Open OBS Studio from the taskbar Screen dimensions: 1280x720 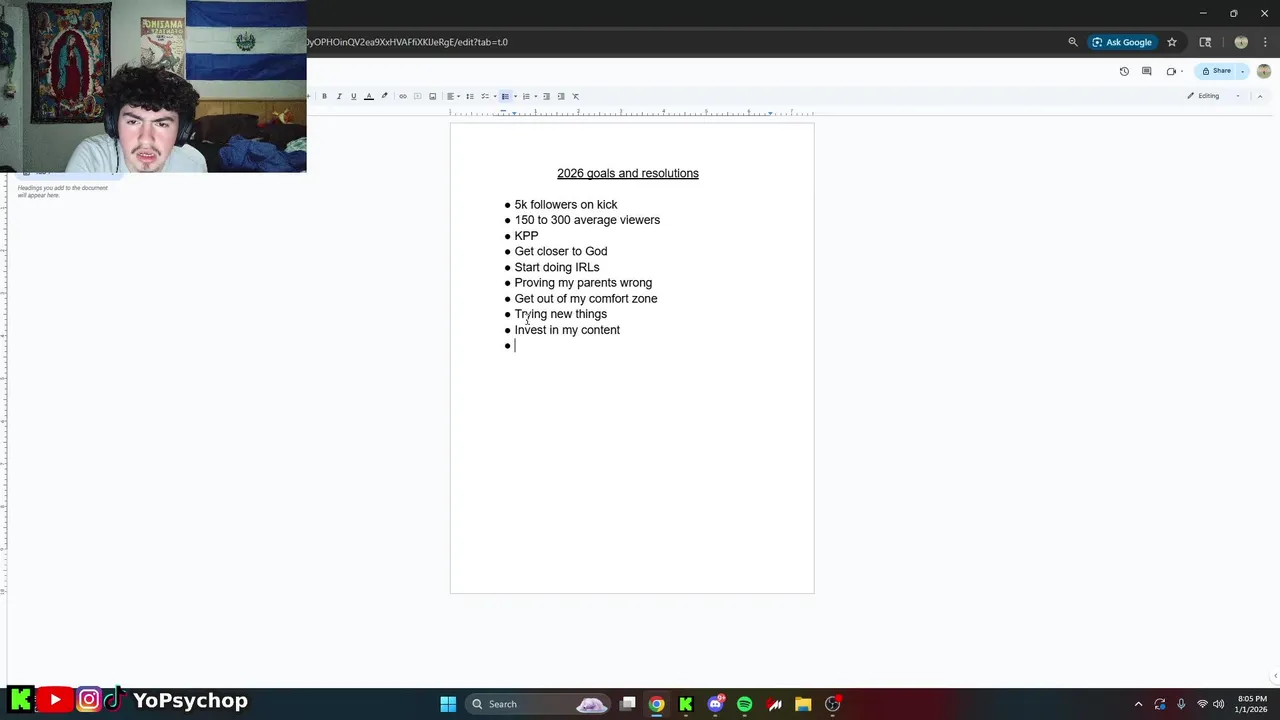click(x=832, y=704)
